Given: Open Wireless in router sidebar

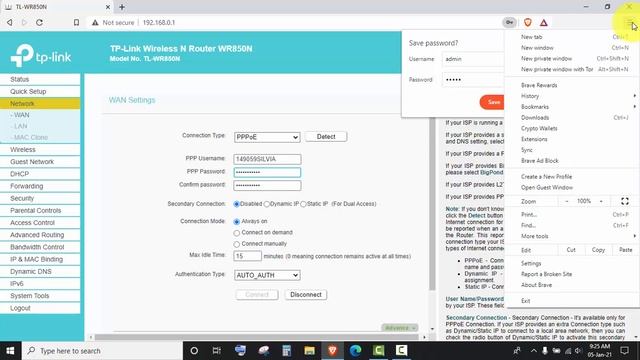Looking at the screenshot, I should tap(40, 150).
